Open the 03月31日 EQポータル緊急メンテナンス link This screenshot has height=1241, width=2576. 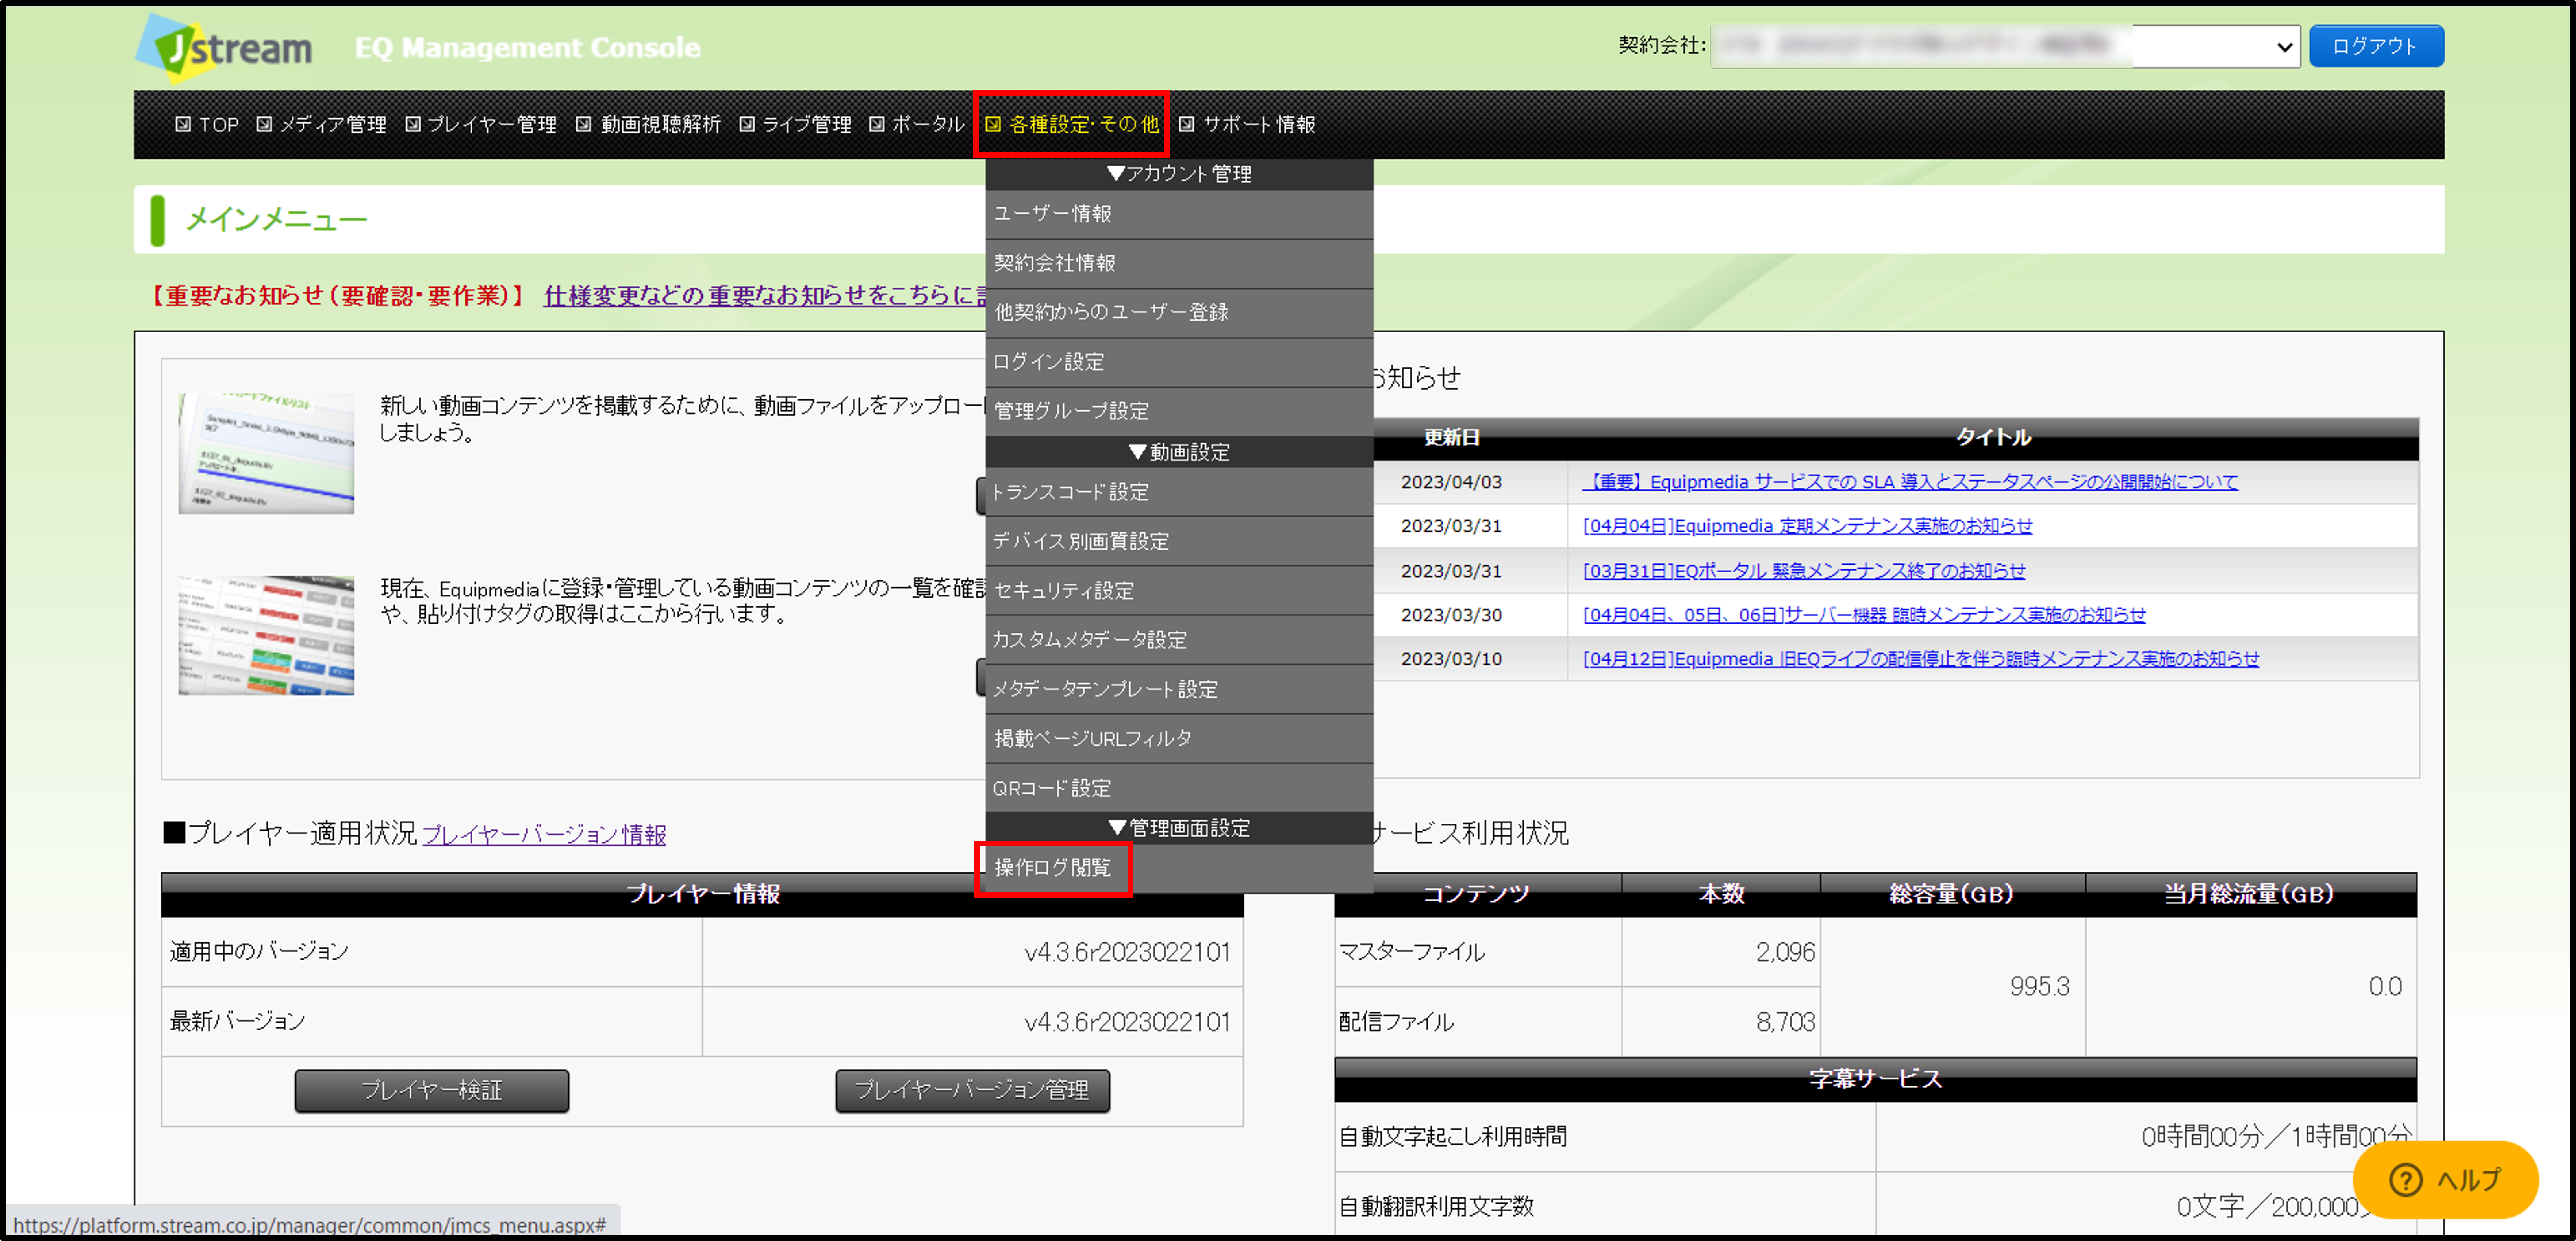[x=1804, y=571]
